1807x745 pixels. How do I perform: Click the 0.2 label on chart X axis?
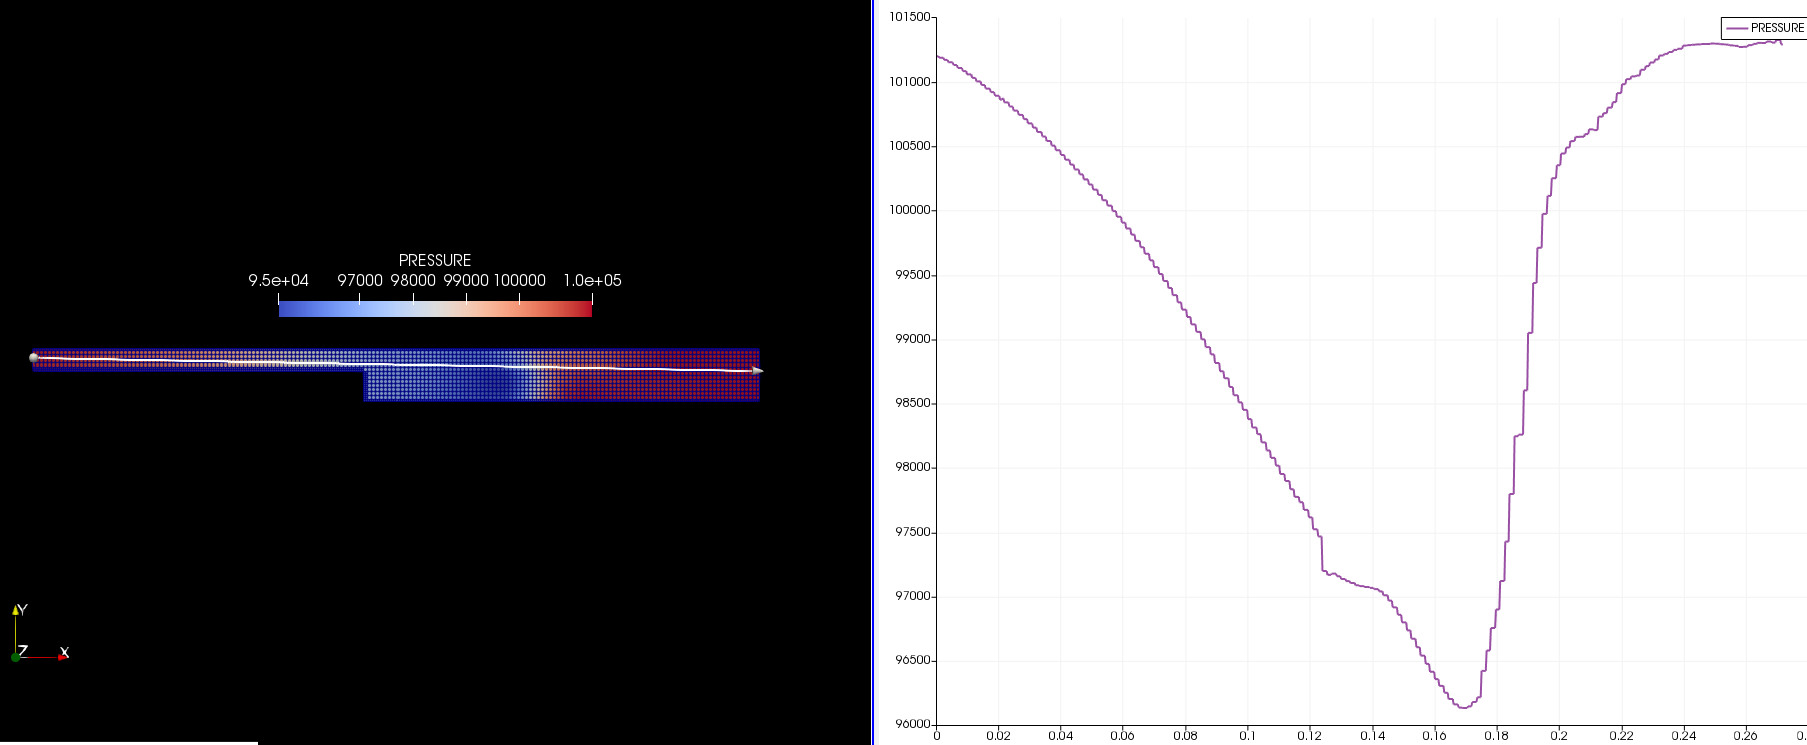1559,736
